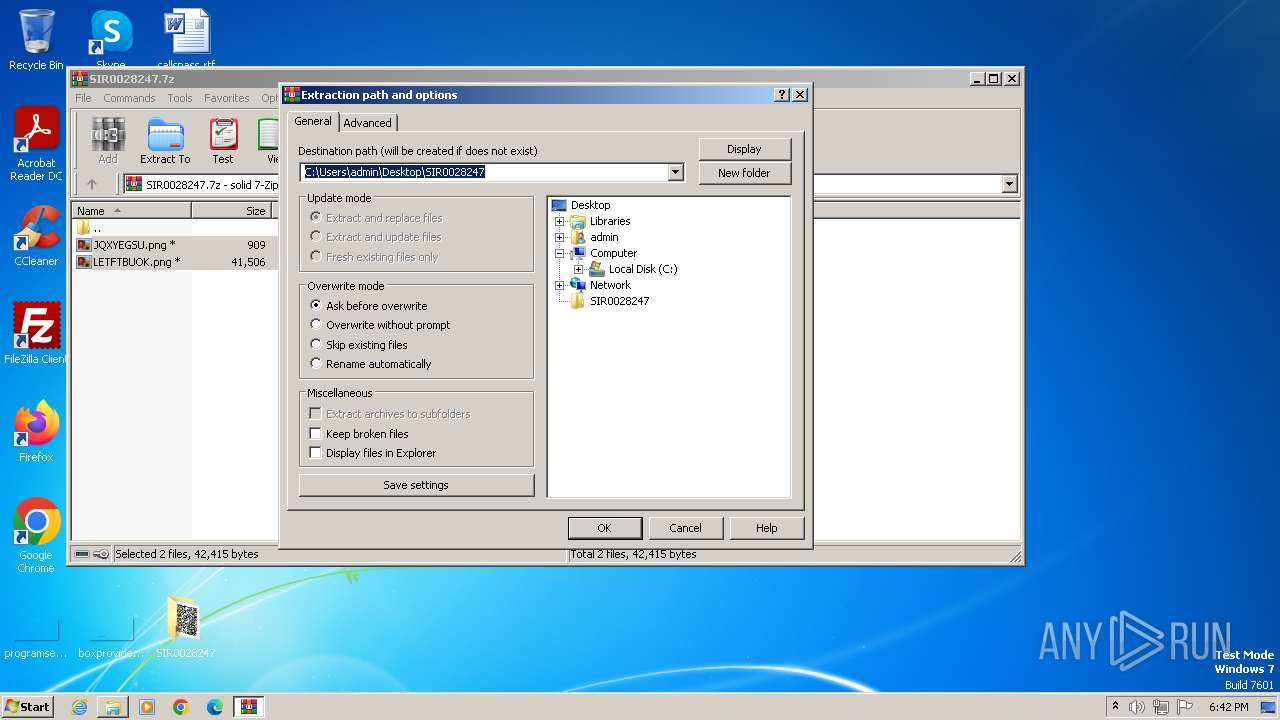Screen dimensions: 1280x720
Task: Expand the admin tree node
Action: coord(560,237)
